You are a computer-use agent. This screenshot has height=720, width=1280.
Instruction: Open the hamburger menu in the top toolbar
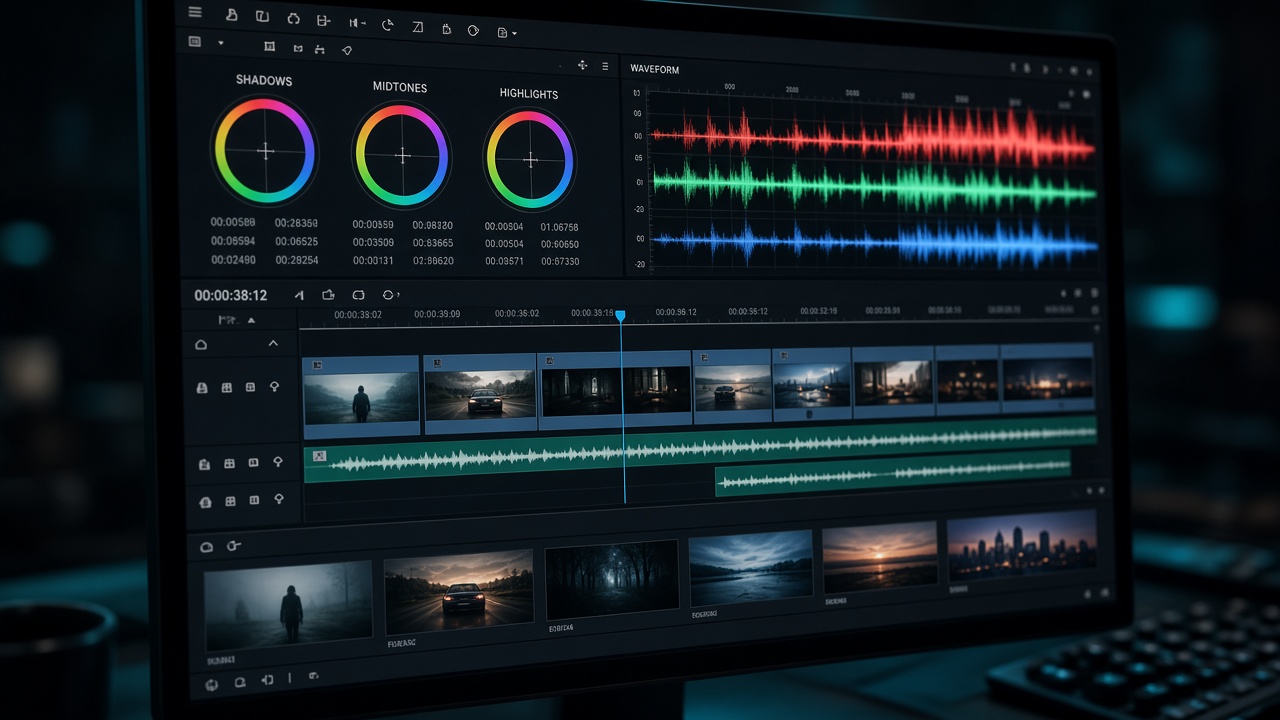[195, 13]
